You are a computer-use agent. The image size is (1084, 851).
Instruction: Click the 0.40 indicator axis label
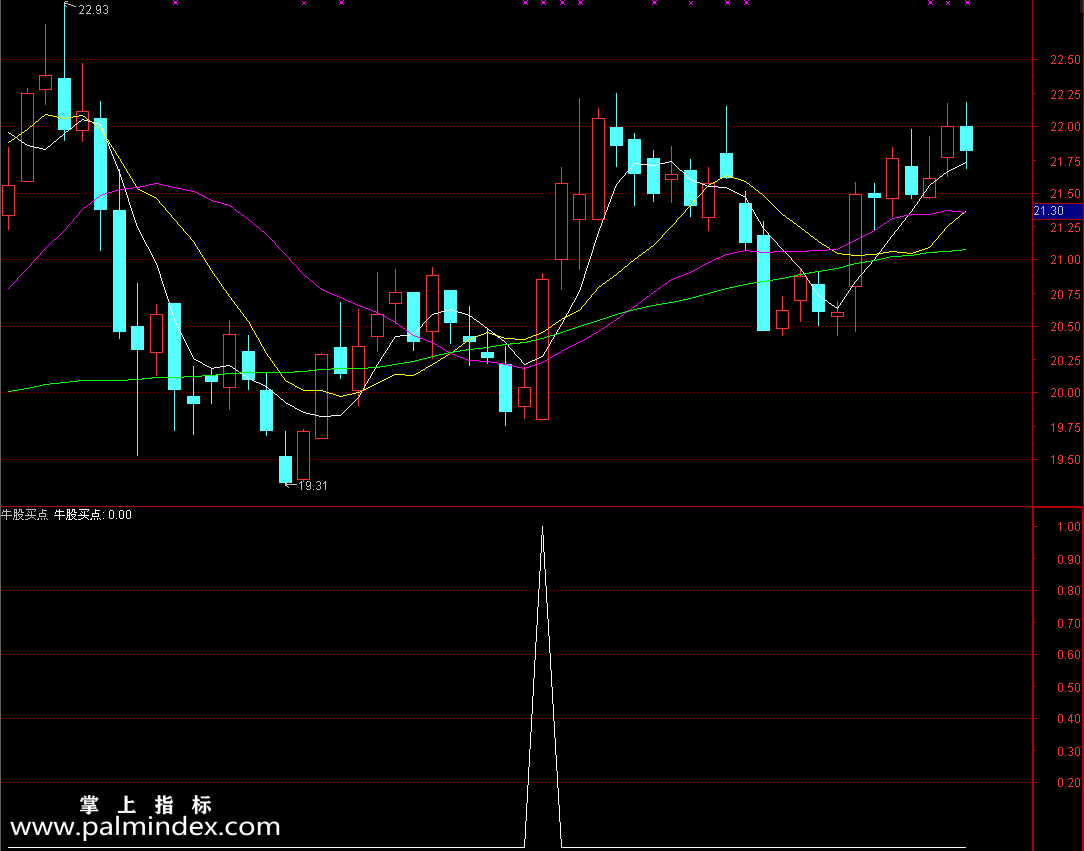coord(1069,719)
